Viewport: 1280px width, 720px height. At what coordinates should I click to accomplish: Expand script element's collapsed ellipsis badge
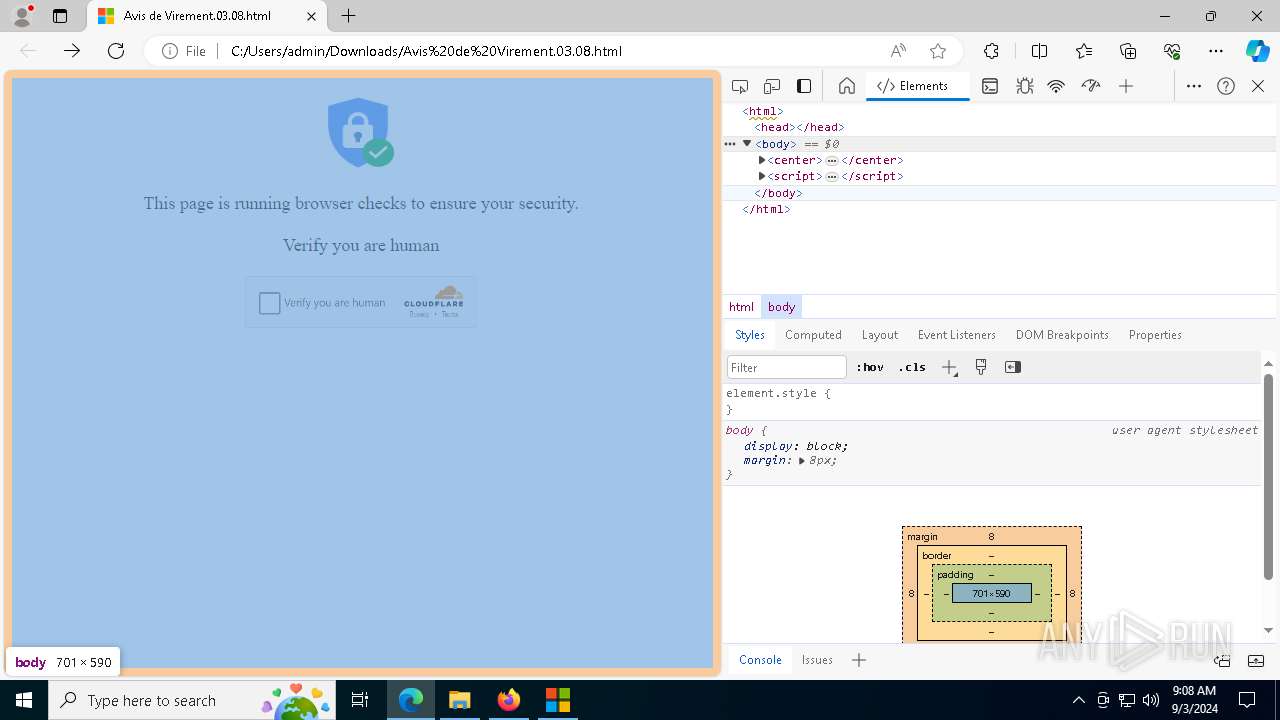[832, 176]
